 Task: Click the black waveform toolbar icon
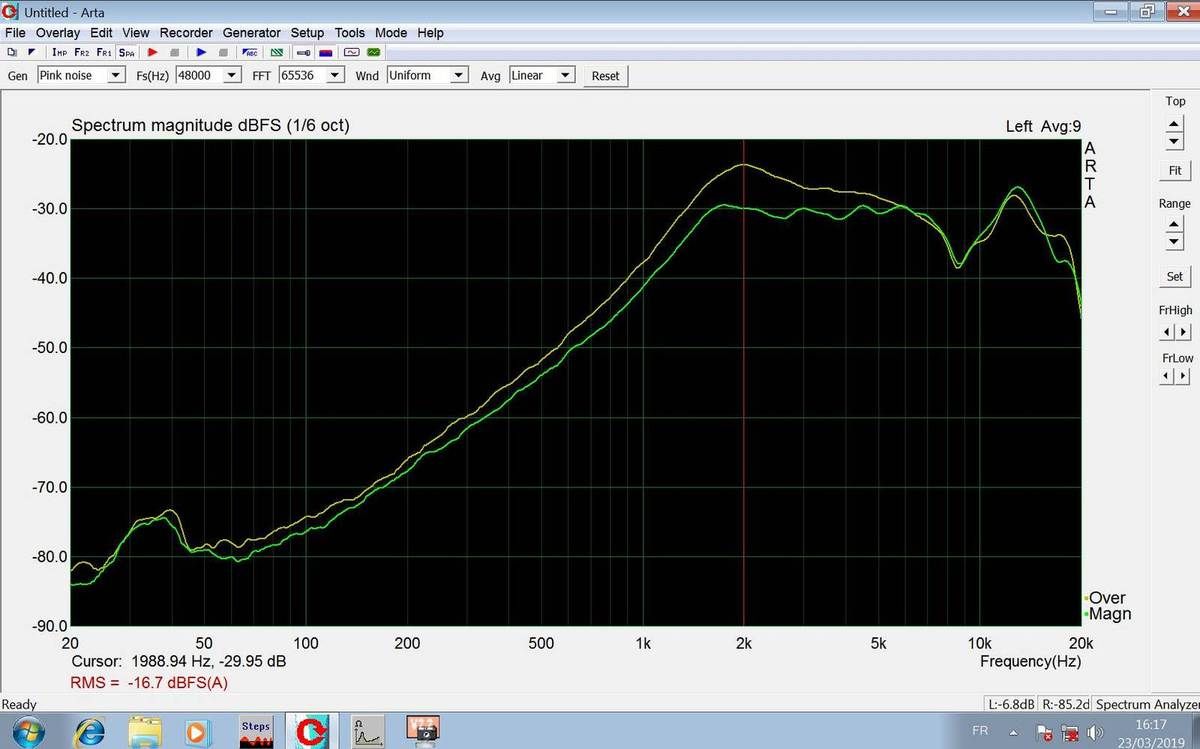pos(351,52)
